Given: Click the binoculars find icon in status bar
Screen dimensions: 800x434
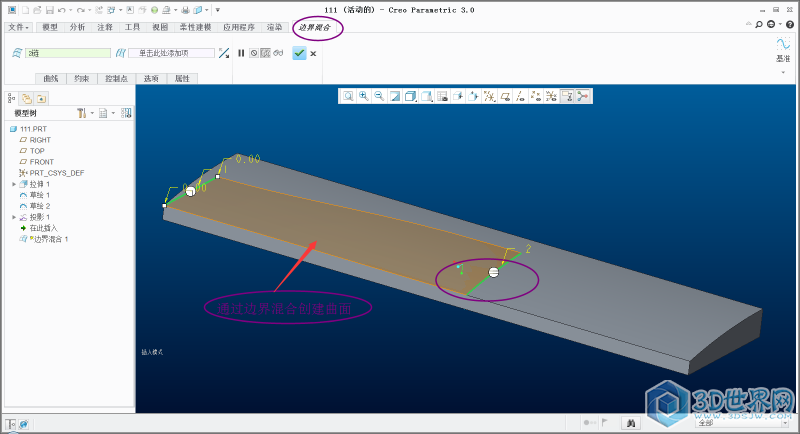Looking at the screenshot, I should pos(631,423).
